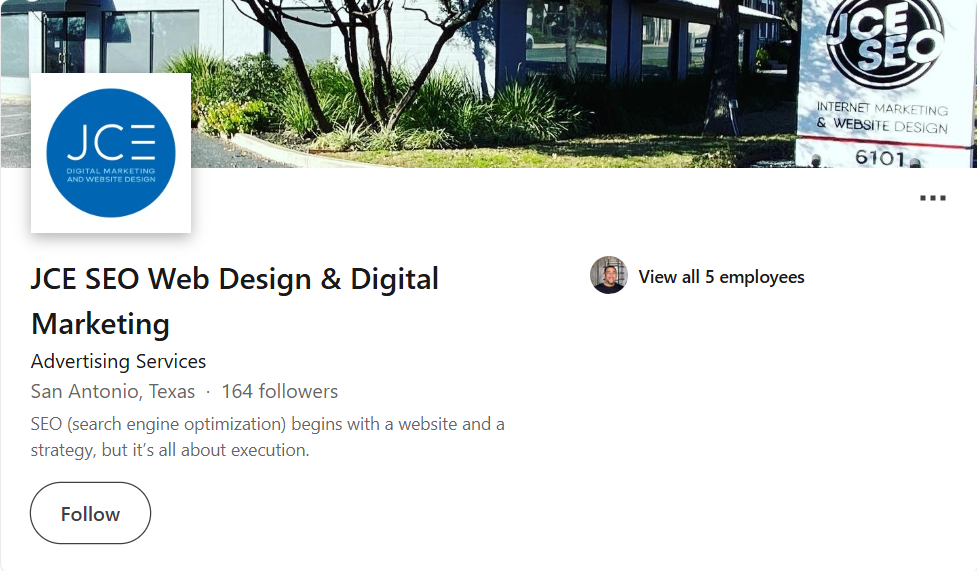The width and height of the screenshot is (977, 571).
Task: Click the San Antonio, Texas location text
Action: 113,391
